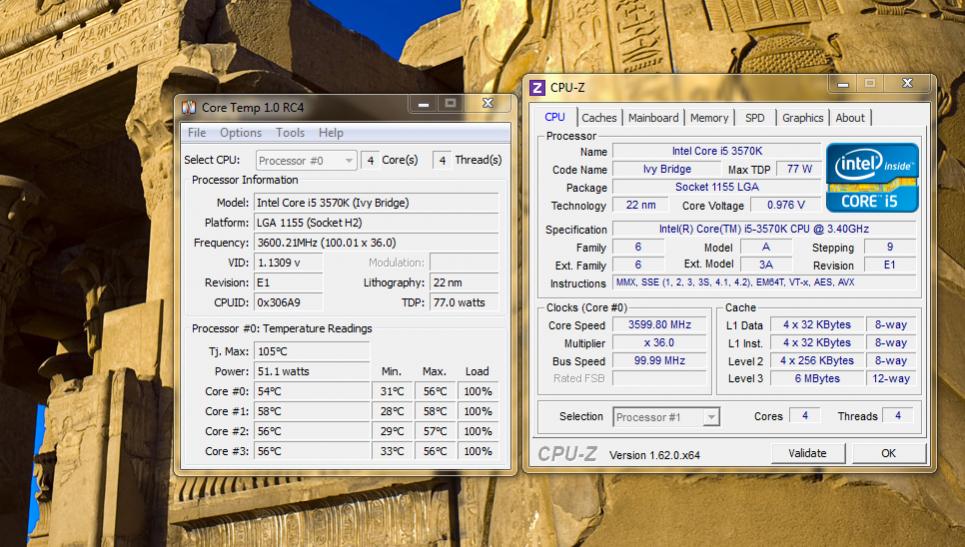Click the Platform field LGA 1155 (Socket H2)
Screen dimensions: 965x547
point(376,223)
